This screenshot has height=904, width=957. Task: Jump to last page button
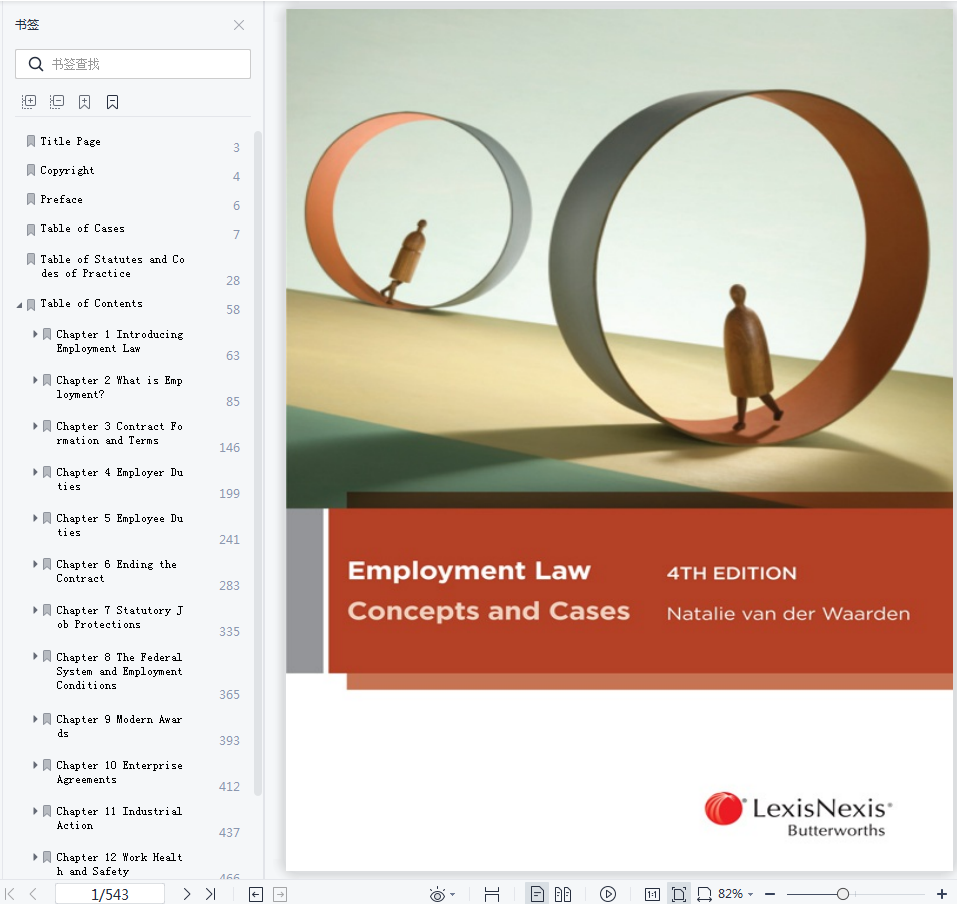[211, 894]
